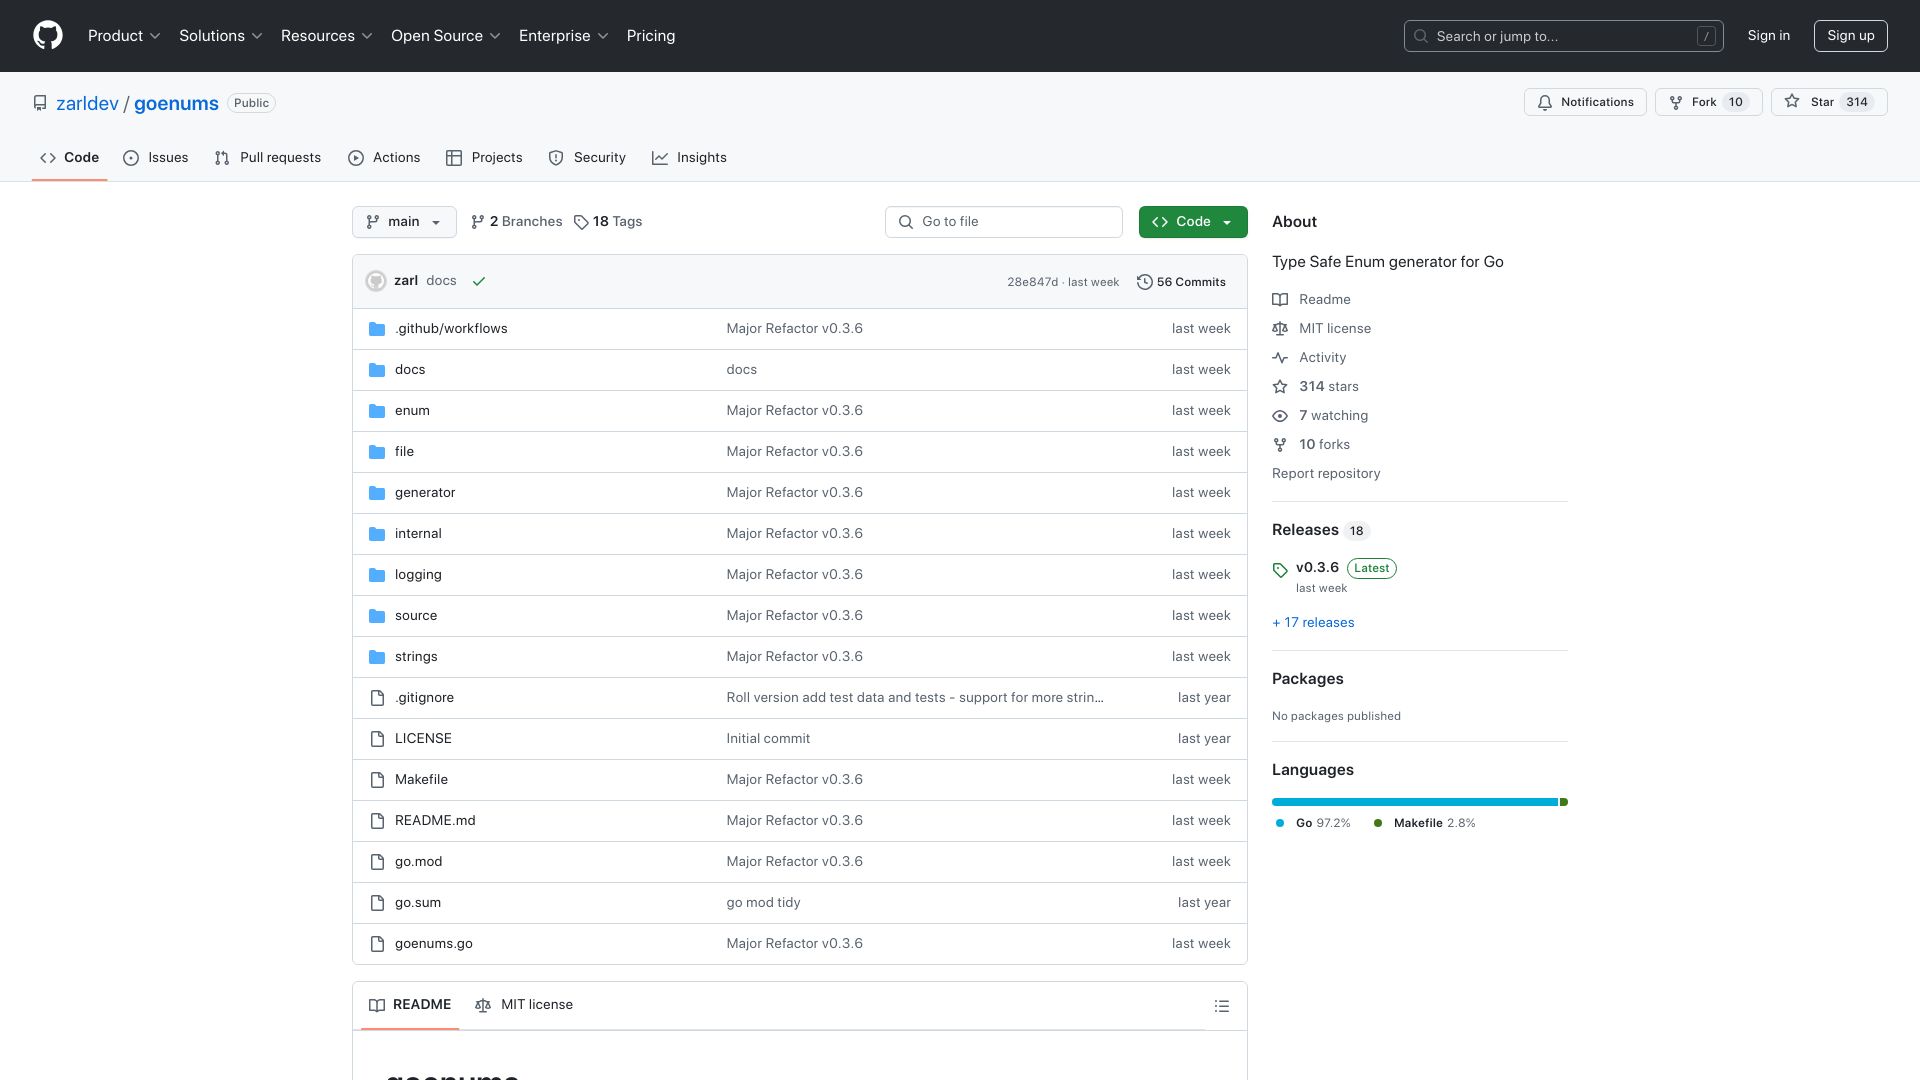Expand the Resources menu
This screenshot has height=1080, width=1920.
point(327,36)
